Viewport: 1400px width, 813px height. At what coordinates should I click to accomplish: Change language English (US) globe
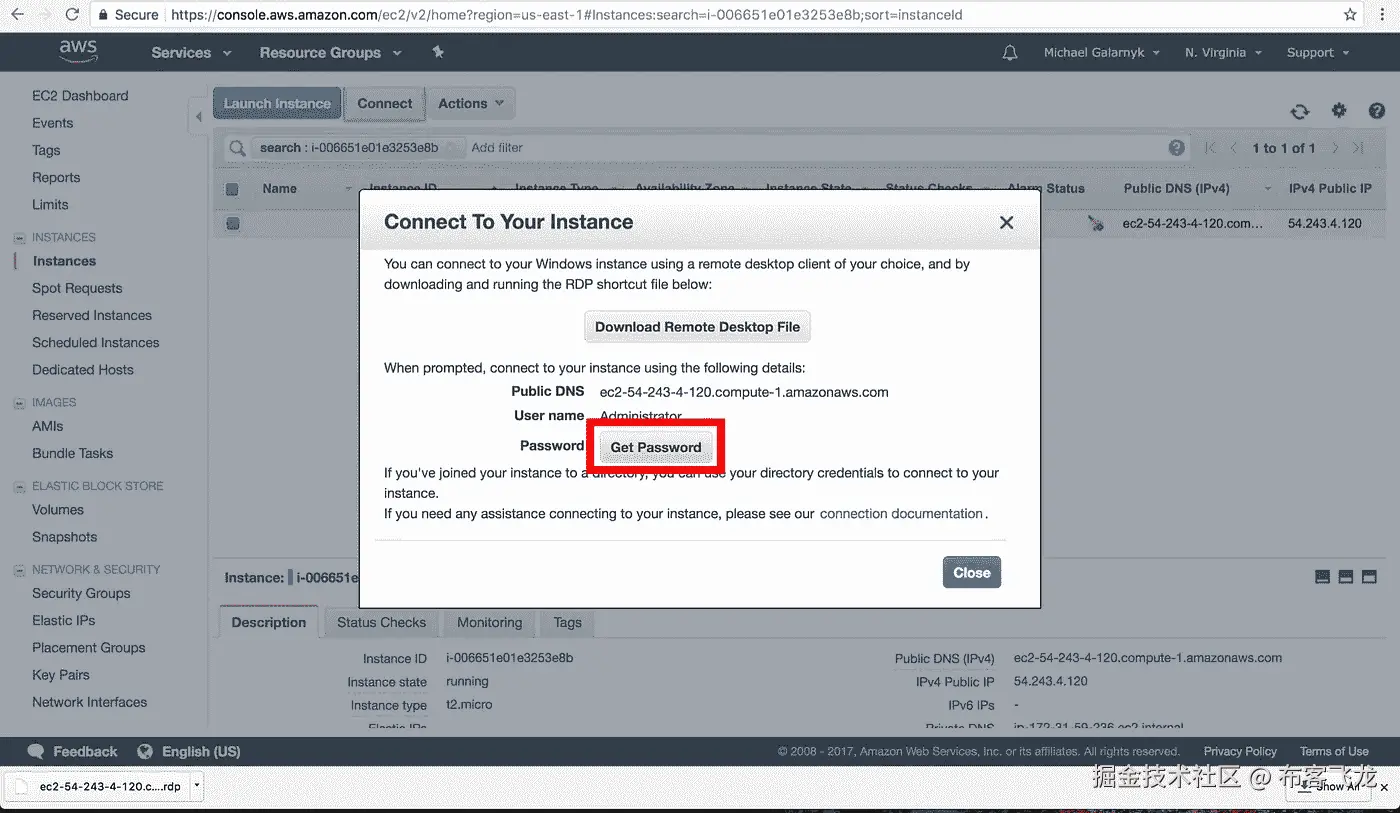coord(188,751)
